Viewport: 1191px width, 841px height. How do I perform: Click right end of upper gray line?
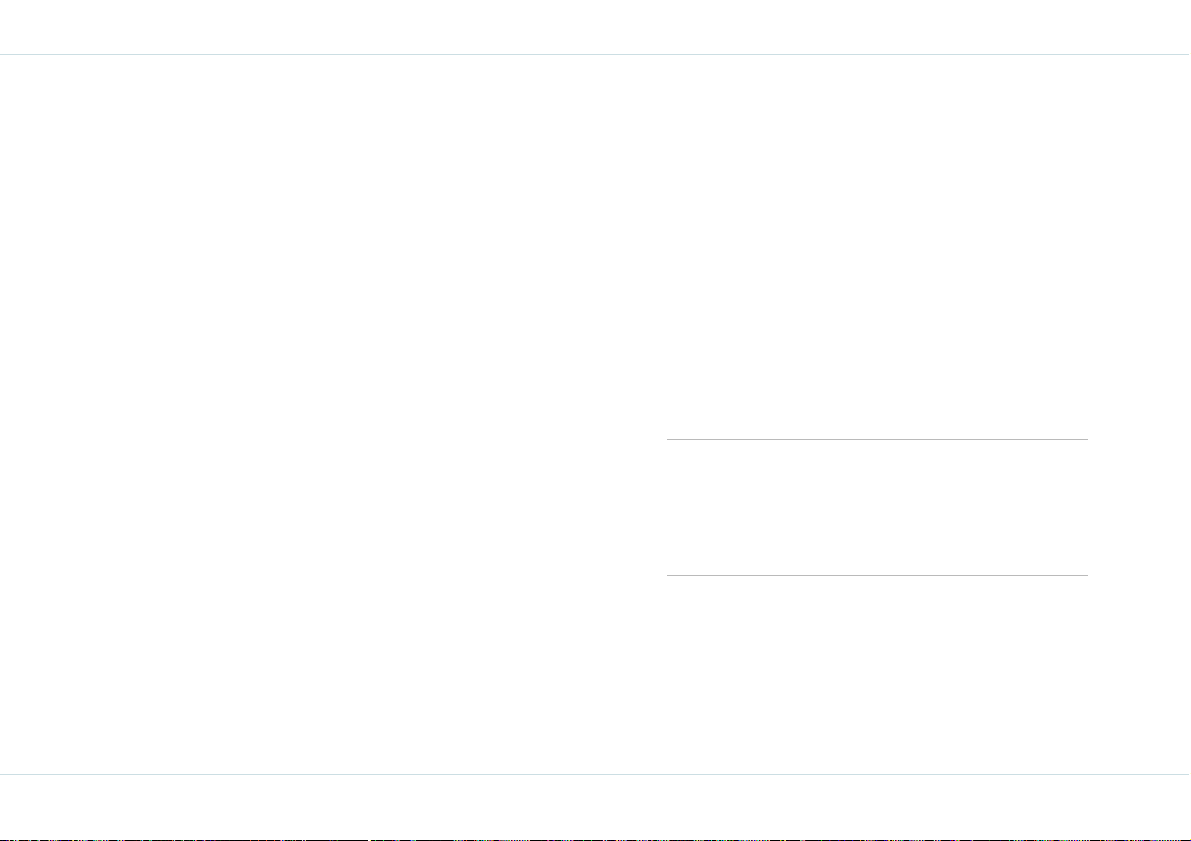click(x=1085, y=439)
